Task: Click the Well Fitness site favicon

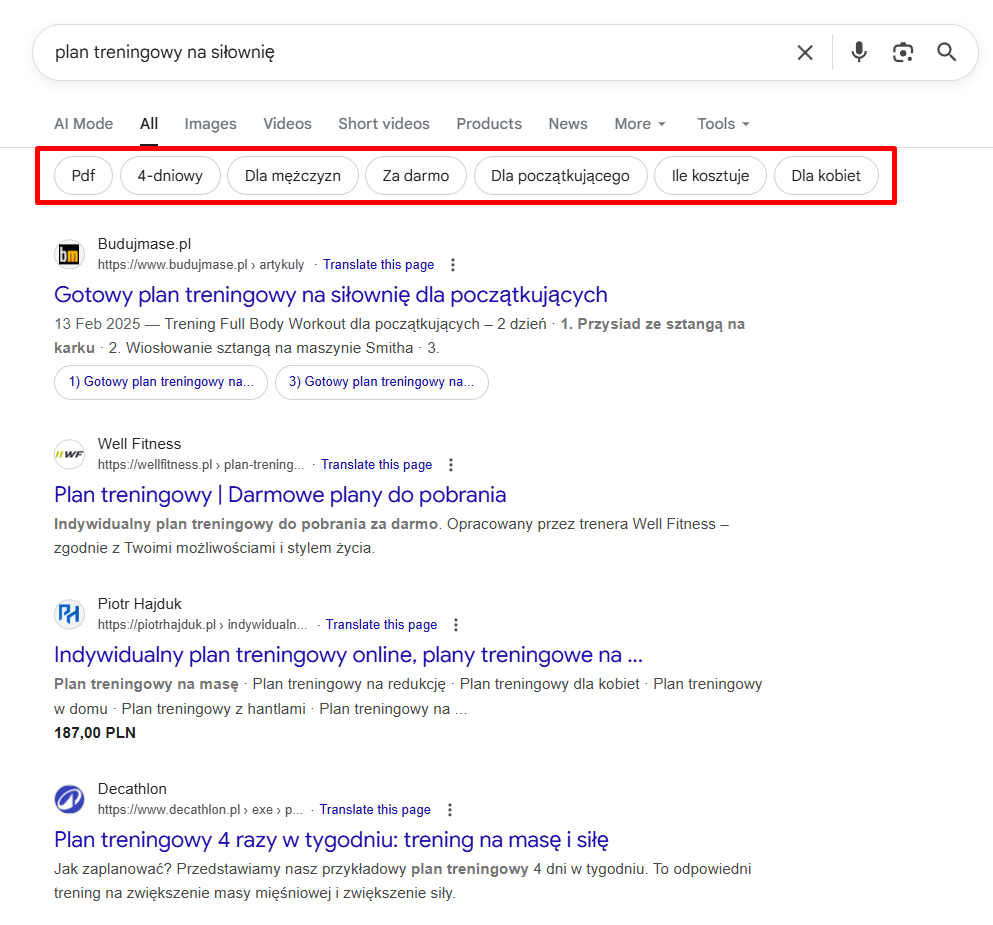Action: coord(69,454)
